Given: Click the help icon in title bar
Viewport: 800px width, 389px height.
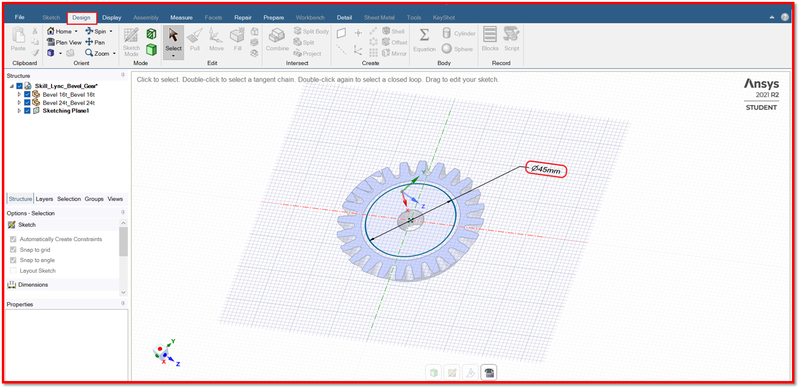Looking at the screenshot, I should pos(785,17).
